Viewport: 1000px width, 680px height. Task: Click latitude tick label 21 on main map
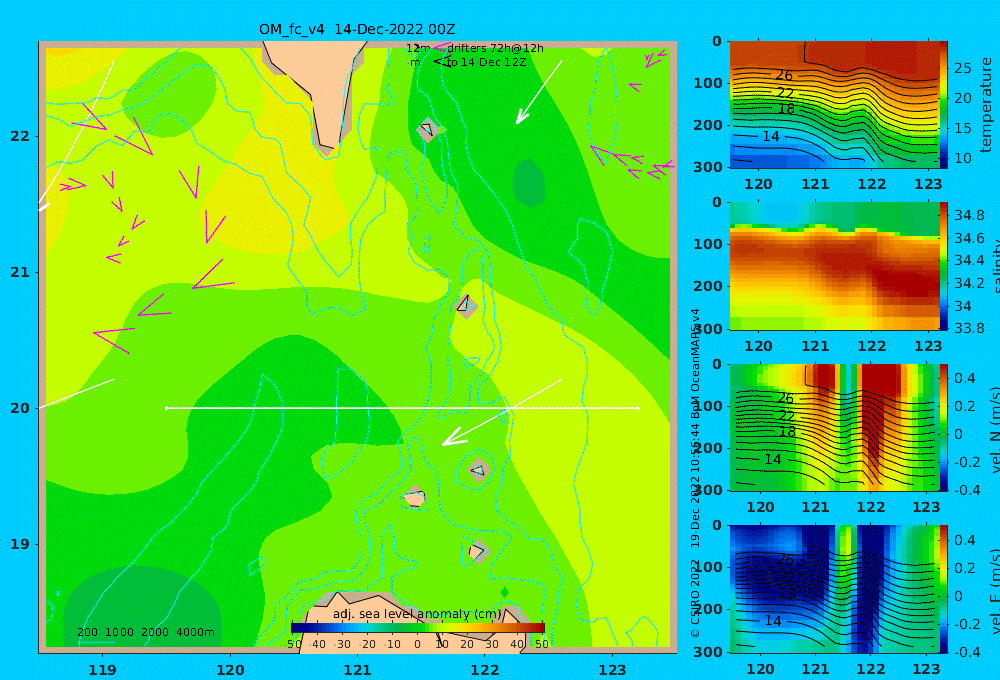(x=20, y=272)
